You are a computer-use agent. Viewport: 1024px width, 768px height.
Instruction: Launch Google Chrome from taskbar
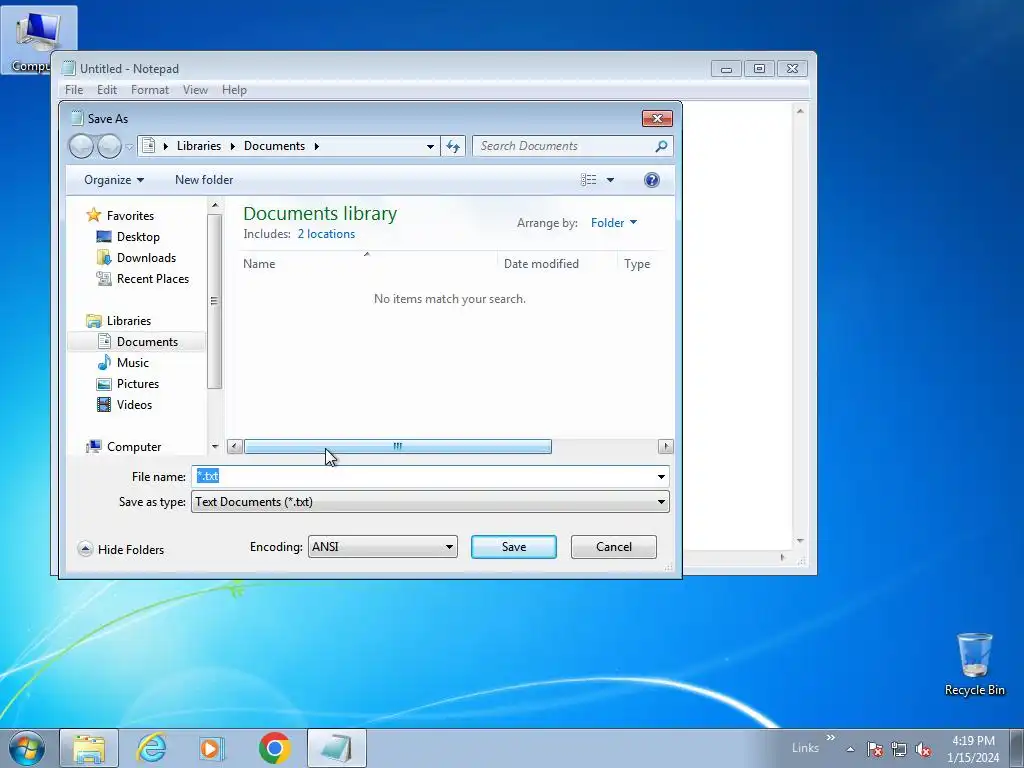coord(275,748)
